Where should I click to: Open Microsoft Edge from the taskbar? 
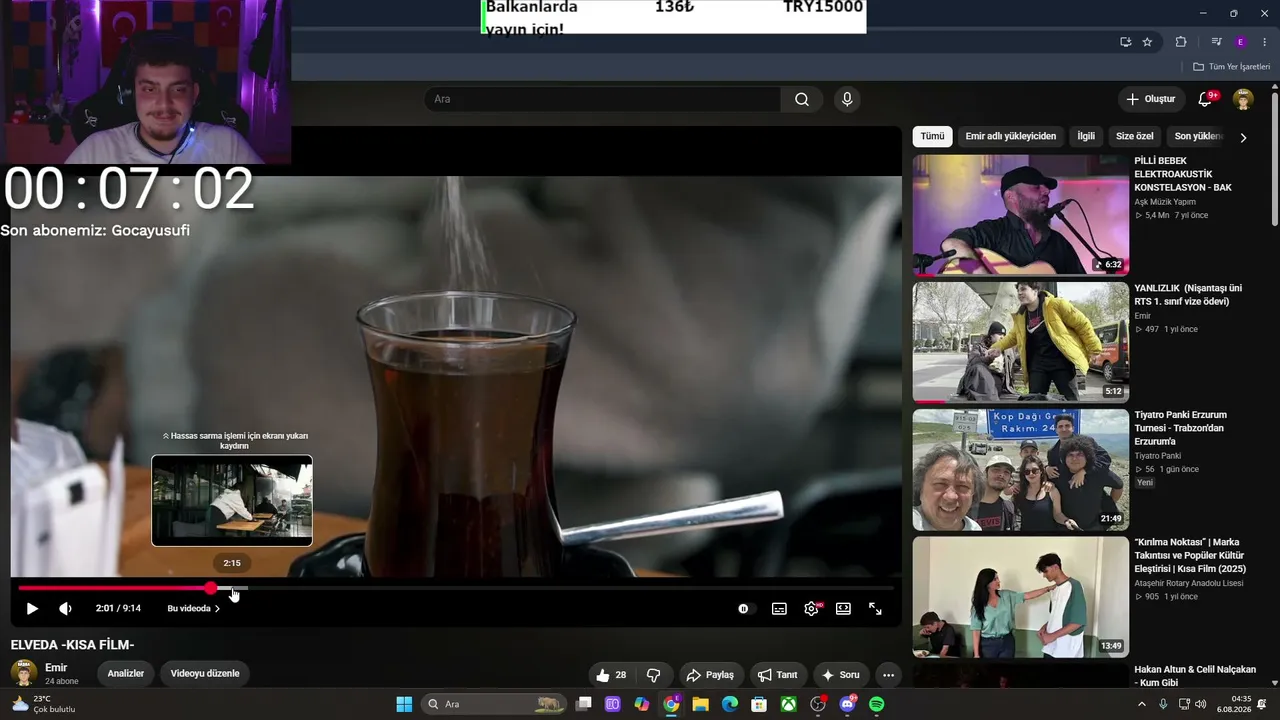(x=730, y=704)
